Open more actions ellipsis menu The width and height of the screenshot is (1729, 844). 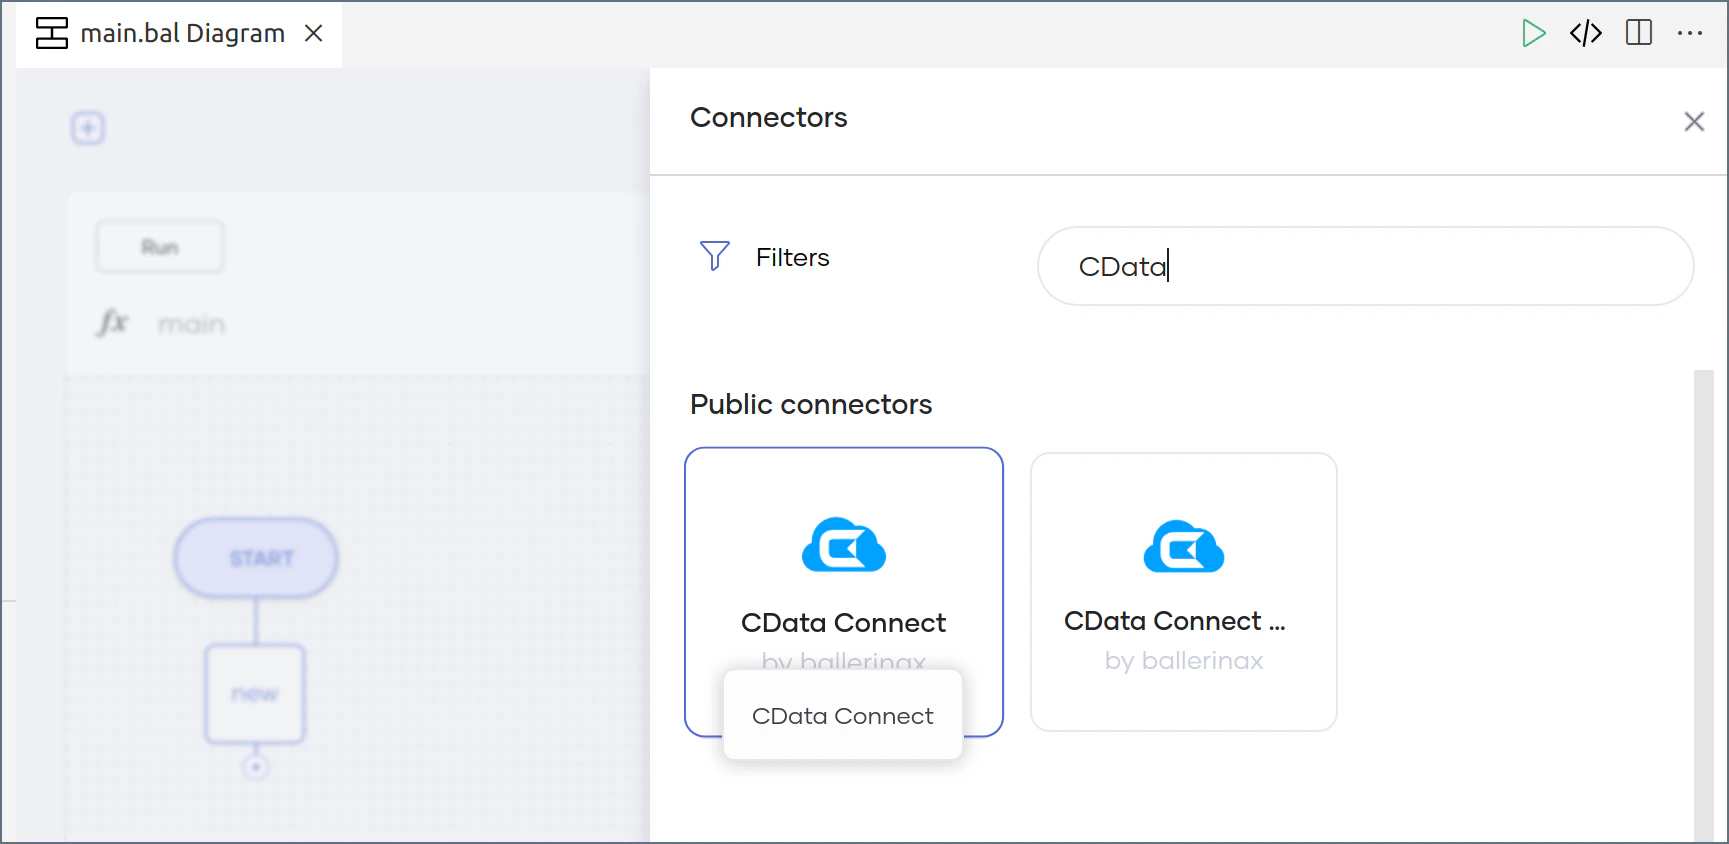tap(1690, 33)
